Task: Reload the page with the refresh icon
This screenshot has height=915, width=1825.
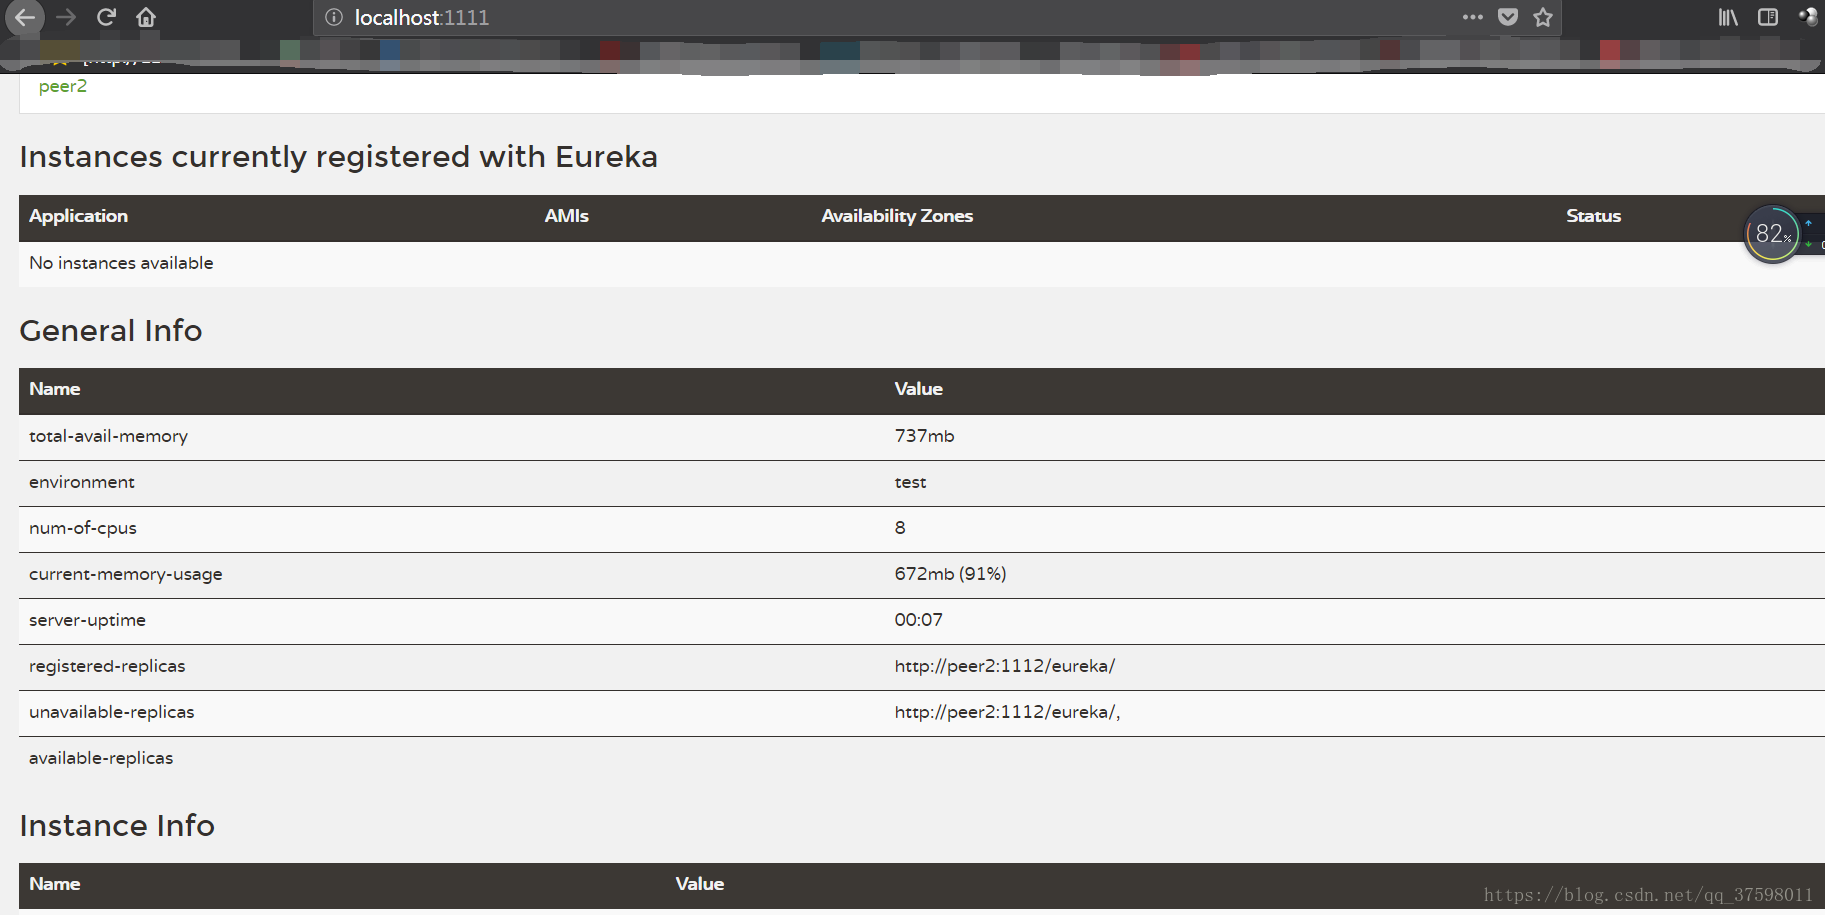Action: pyautogui.click(x=106, y=17)
